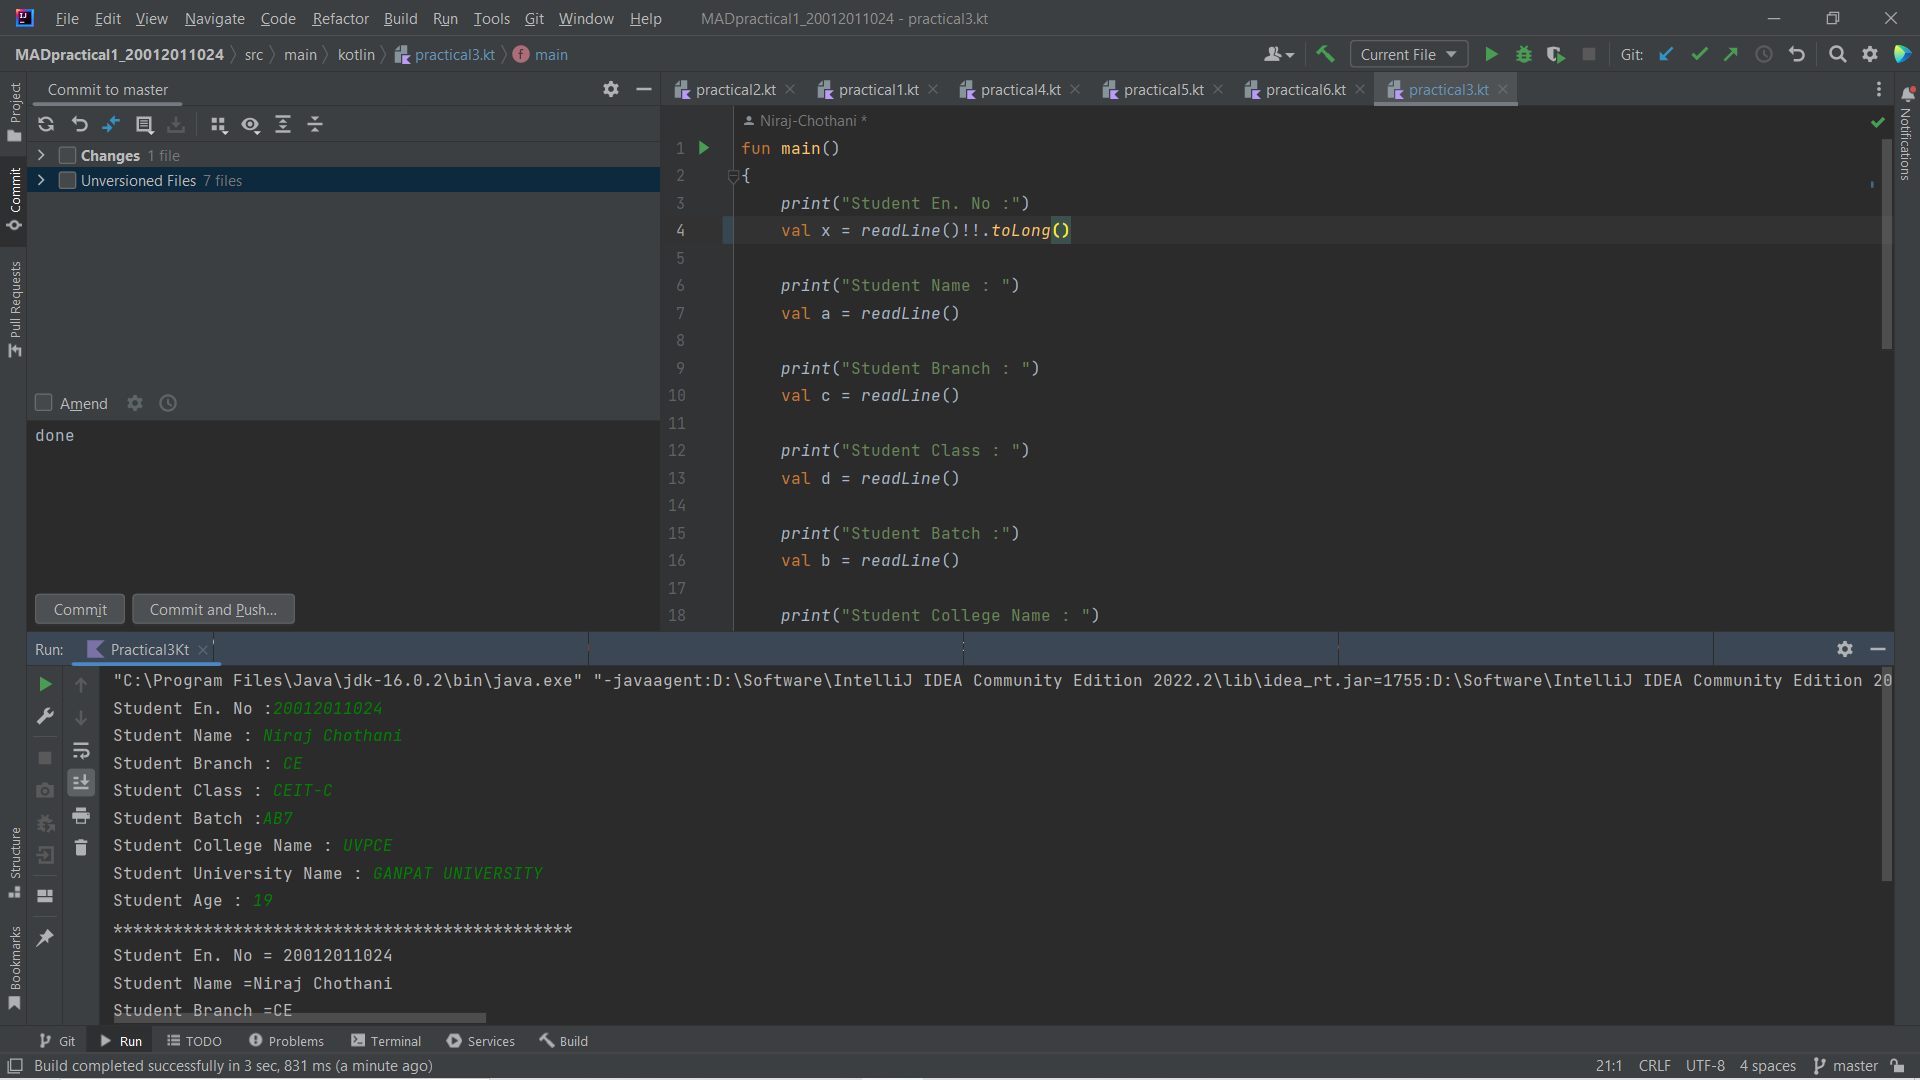Open Search Everywhere magnifier icon
This screenshot has height=1080, width=1920.
coord(1837,55)
